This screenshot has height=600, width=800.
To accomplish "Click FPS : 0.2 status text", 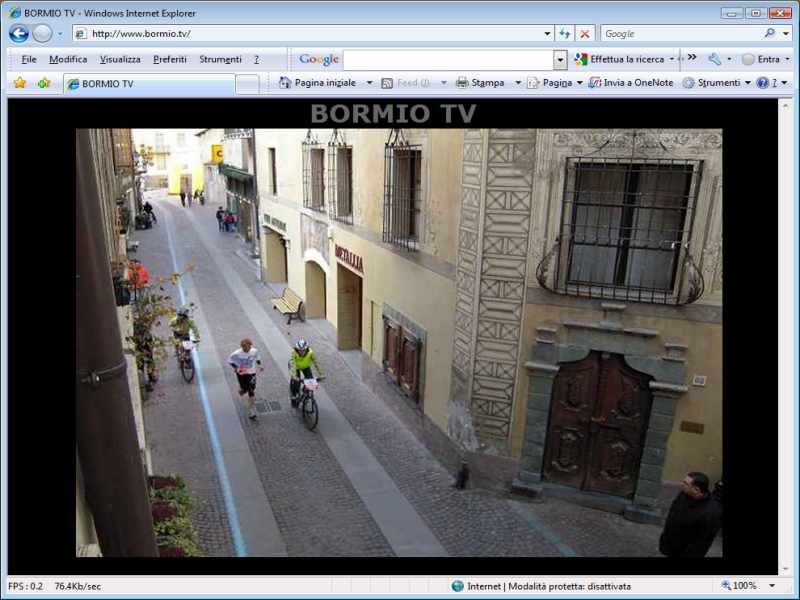I will coord(26,586).
